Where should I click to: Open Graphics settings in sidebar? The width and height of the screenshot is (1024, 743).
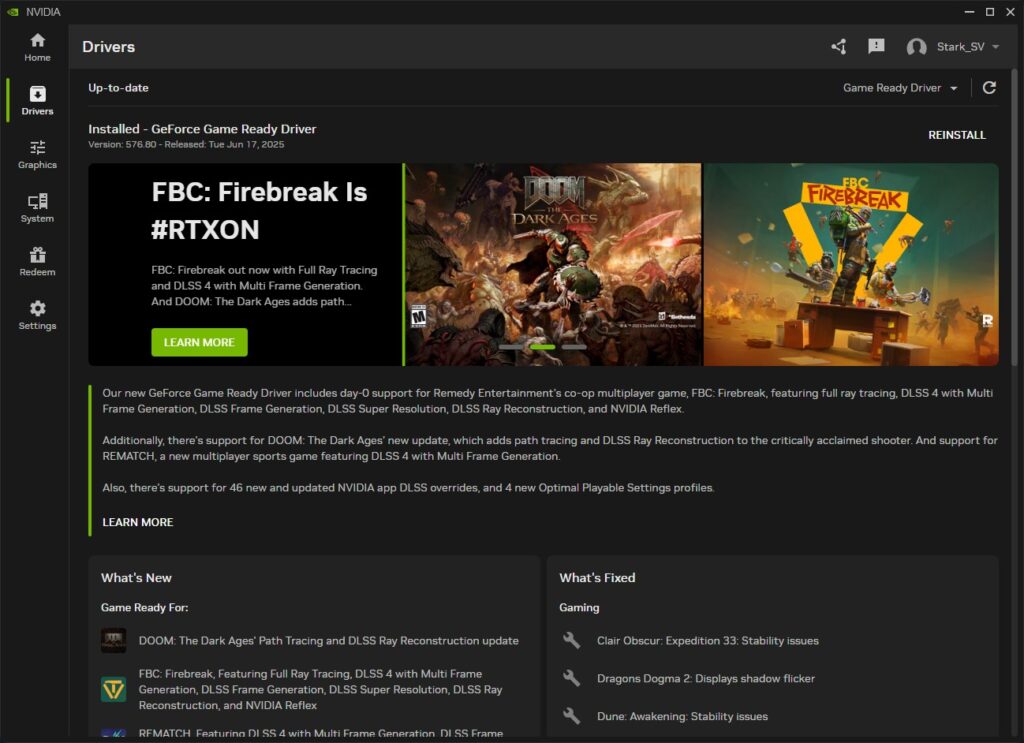click(37, 155)
